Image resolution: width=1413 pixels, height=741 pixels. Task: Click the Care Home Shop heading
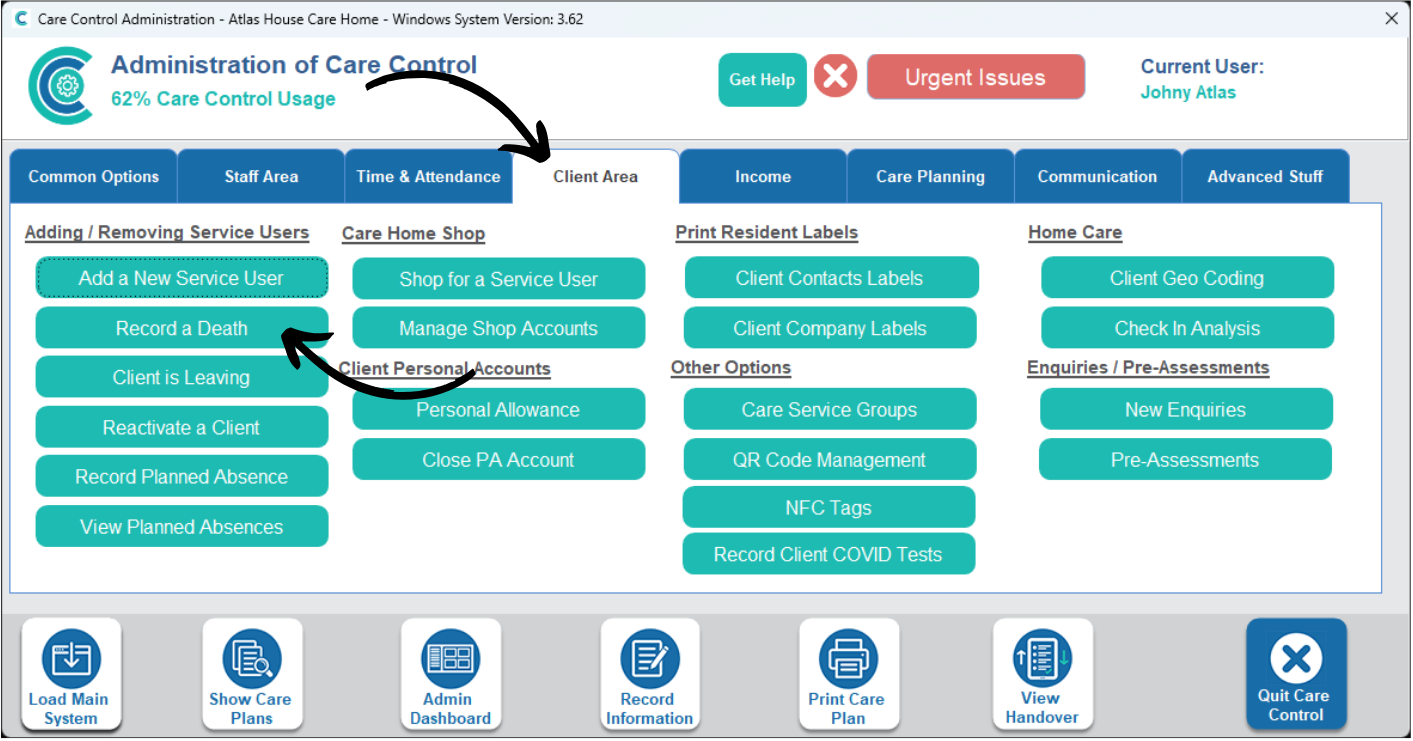click(413, 233)
